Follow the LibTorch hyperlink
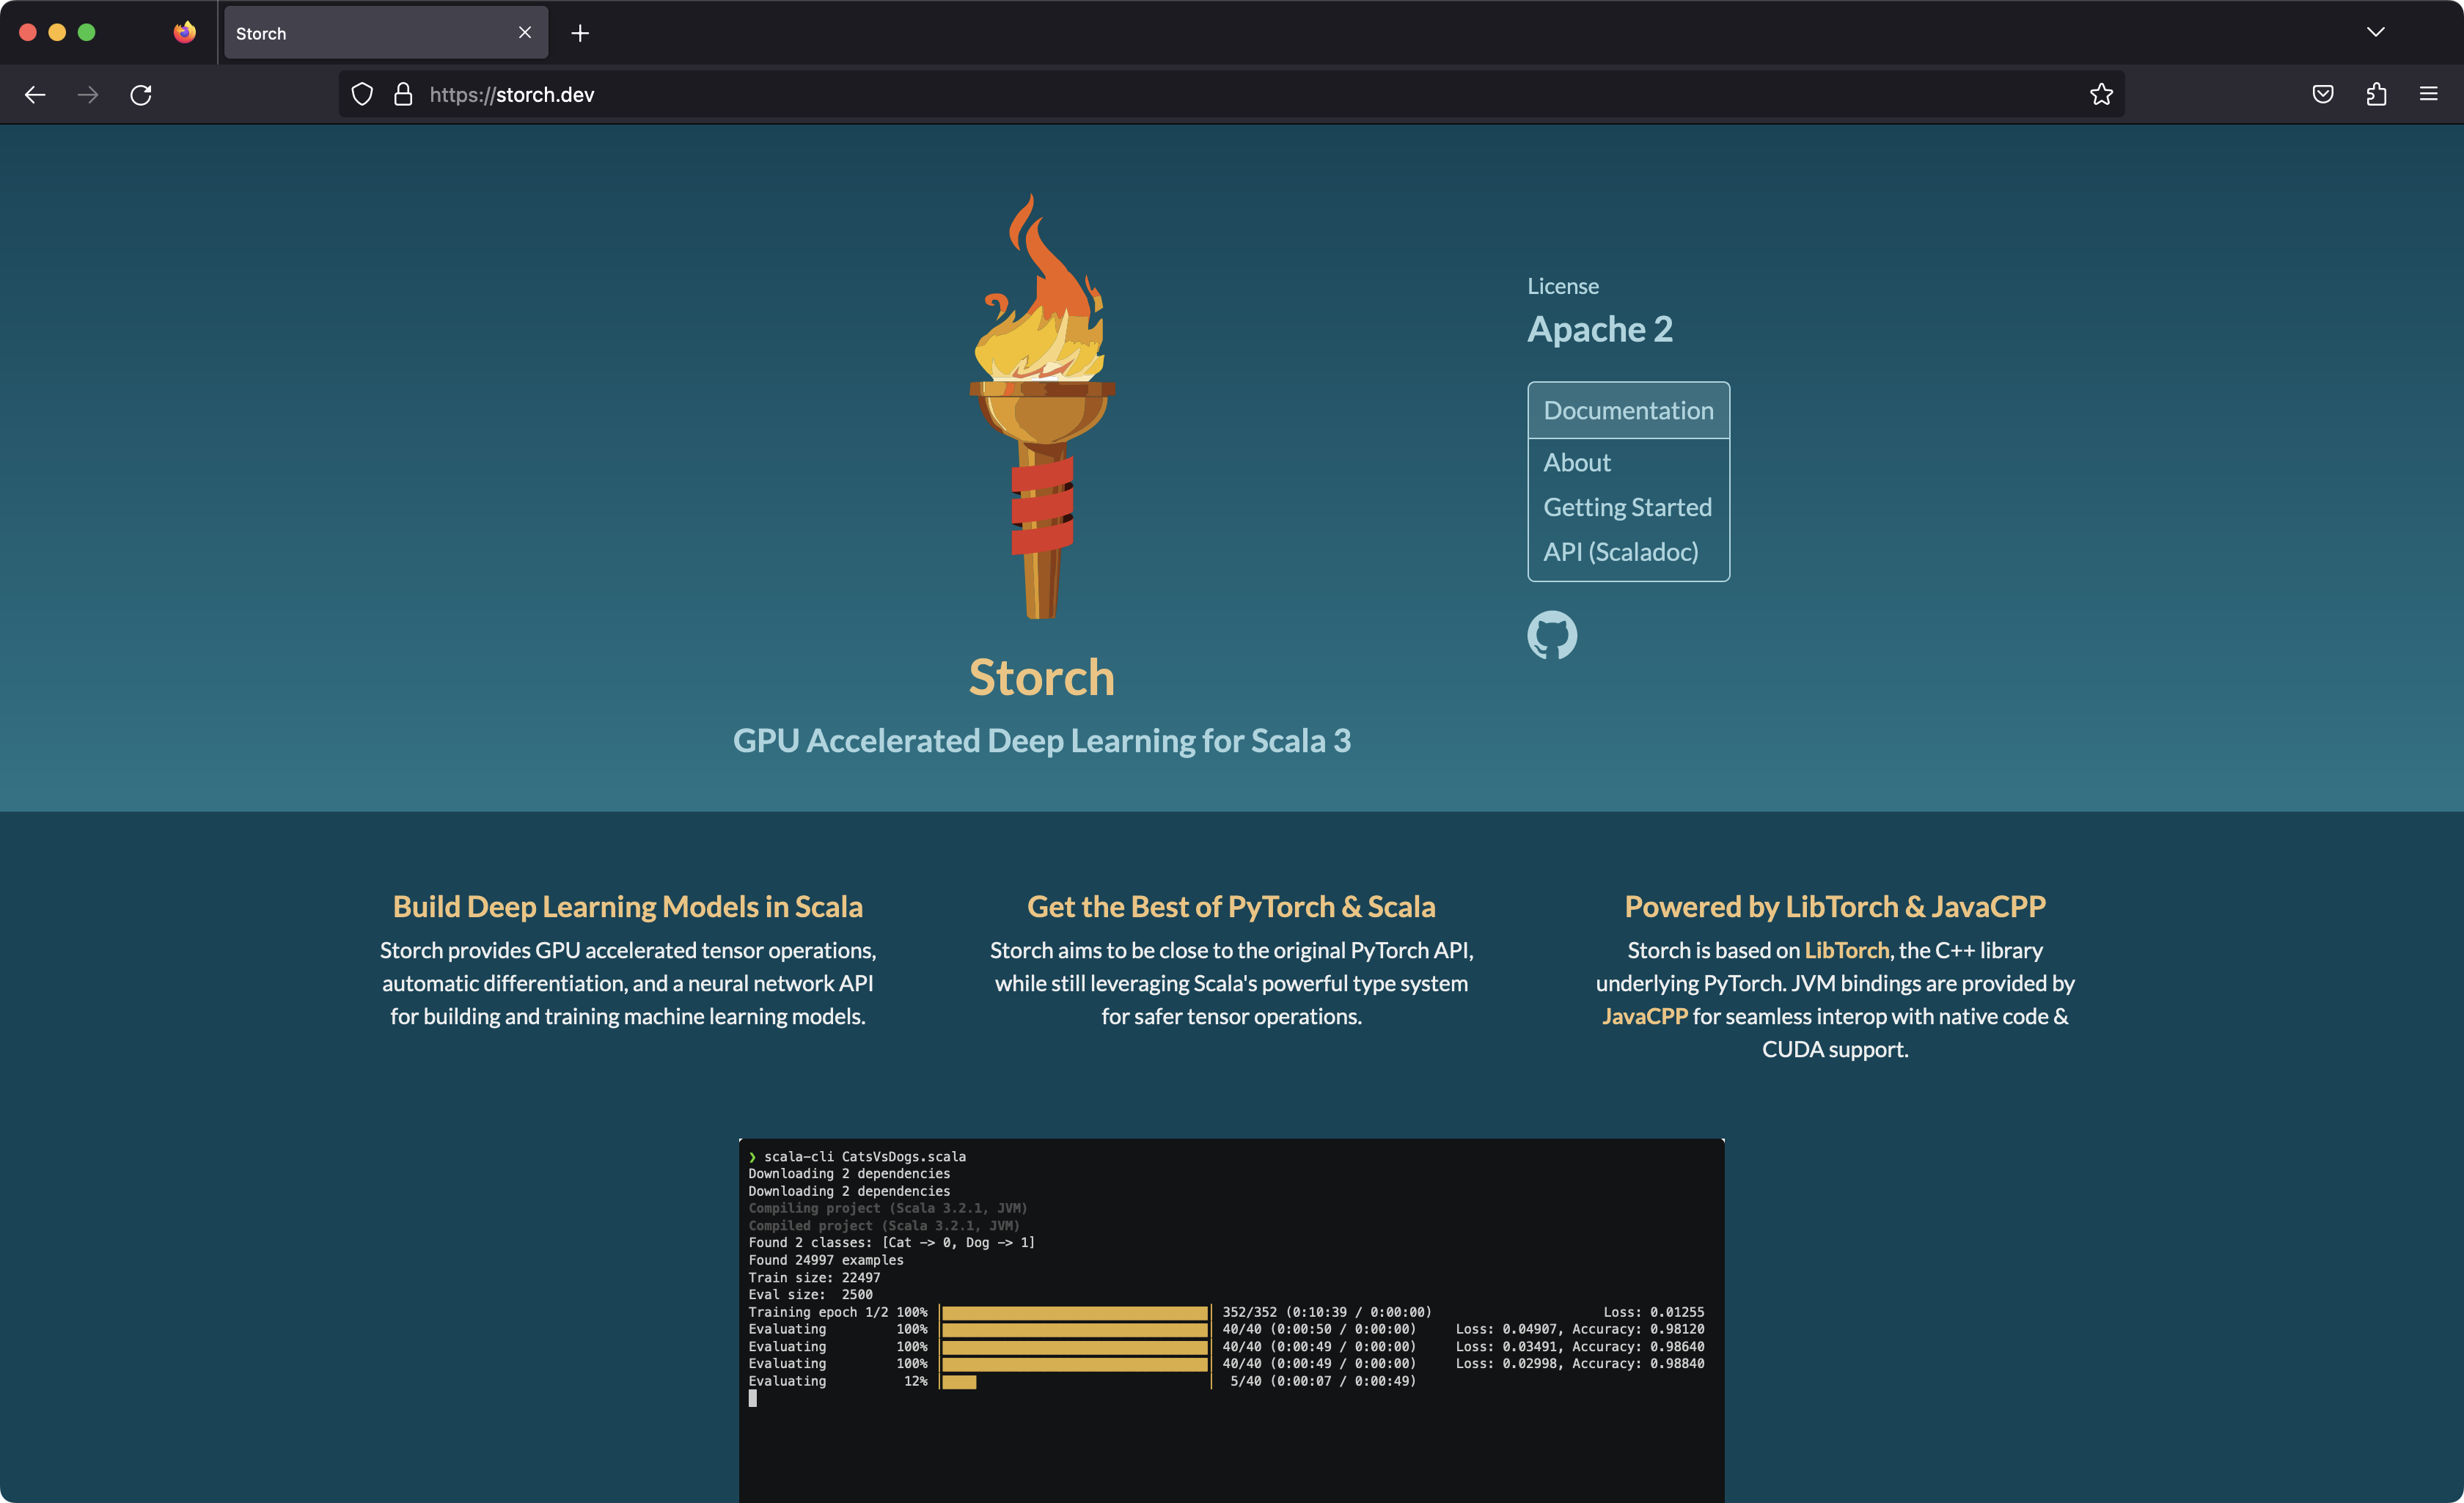Image resolution: width=2464 pixels, height=1503 pixels. (1846, 950)
